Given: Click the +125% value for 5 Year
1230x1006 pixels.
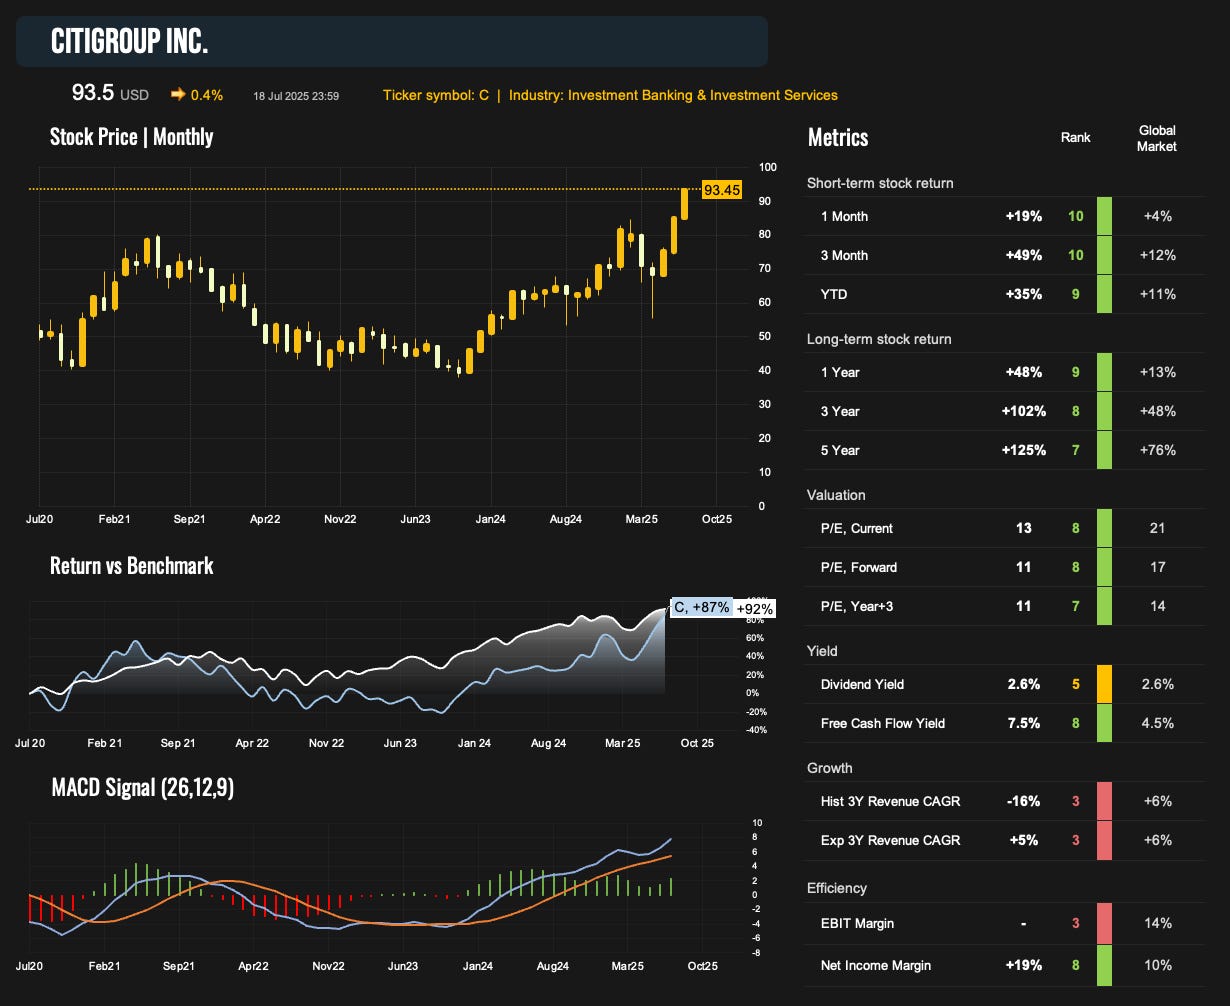Looking at the screenshot, I should pyautogui.click(x=1024, y=450).
